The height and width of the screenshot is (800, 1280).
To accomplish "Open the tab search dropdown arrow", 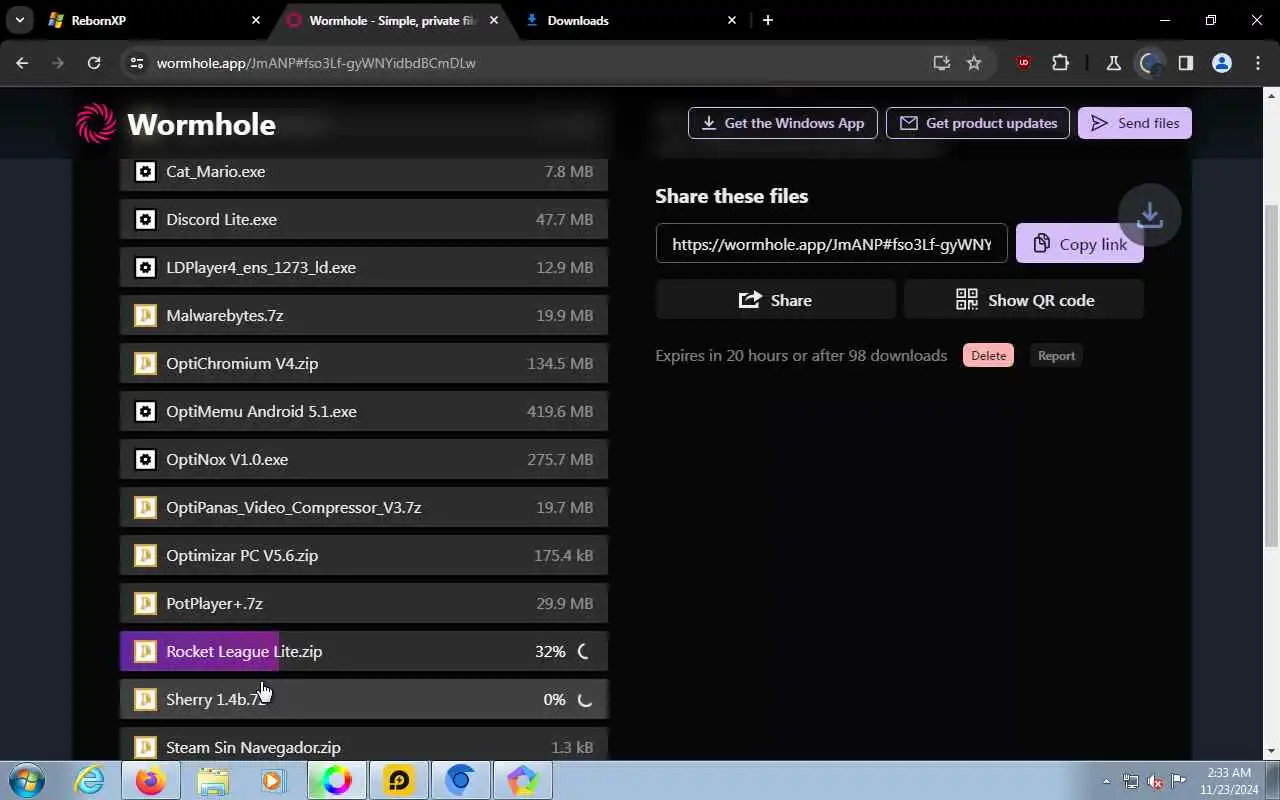I will coord(19,20).
